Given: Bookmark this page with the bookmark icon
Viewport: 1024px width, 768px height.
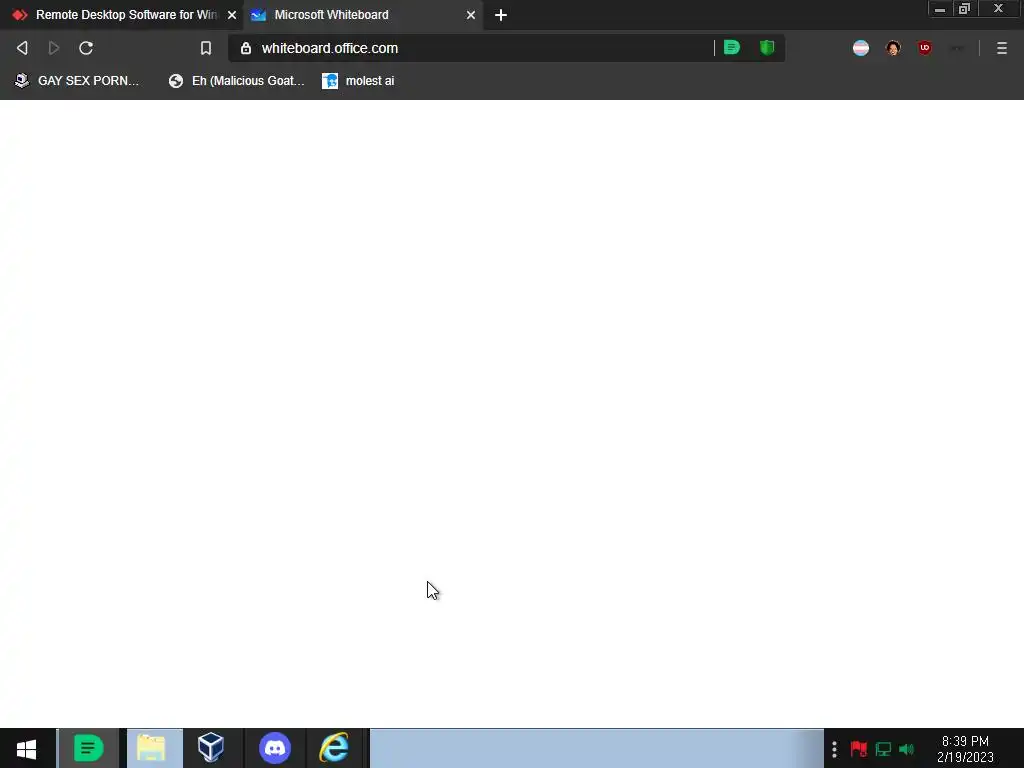Looking at the screenshot, I should tap(206, 48).
